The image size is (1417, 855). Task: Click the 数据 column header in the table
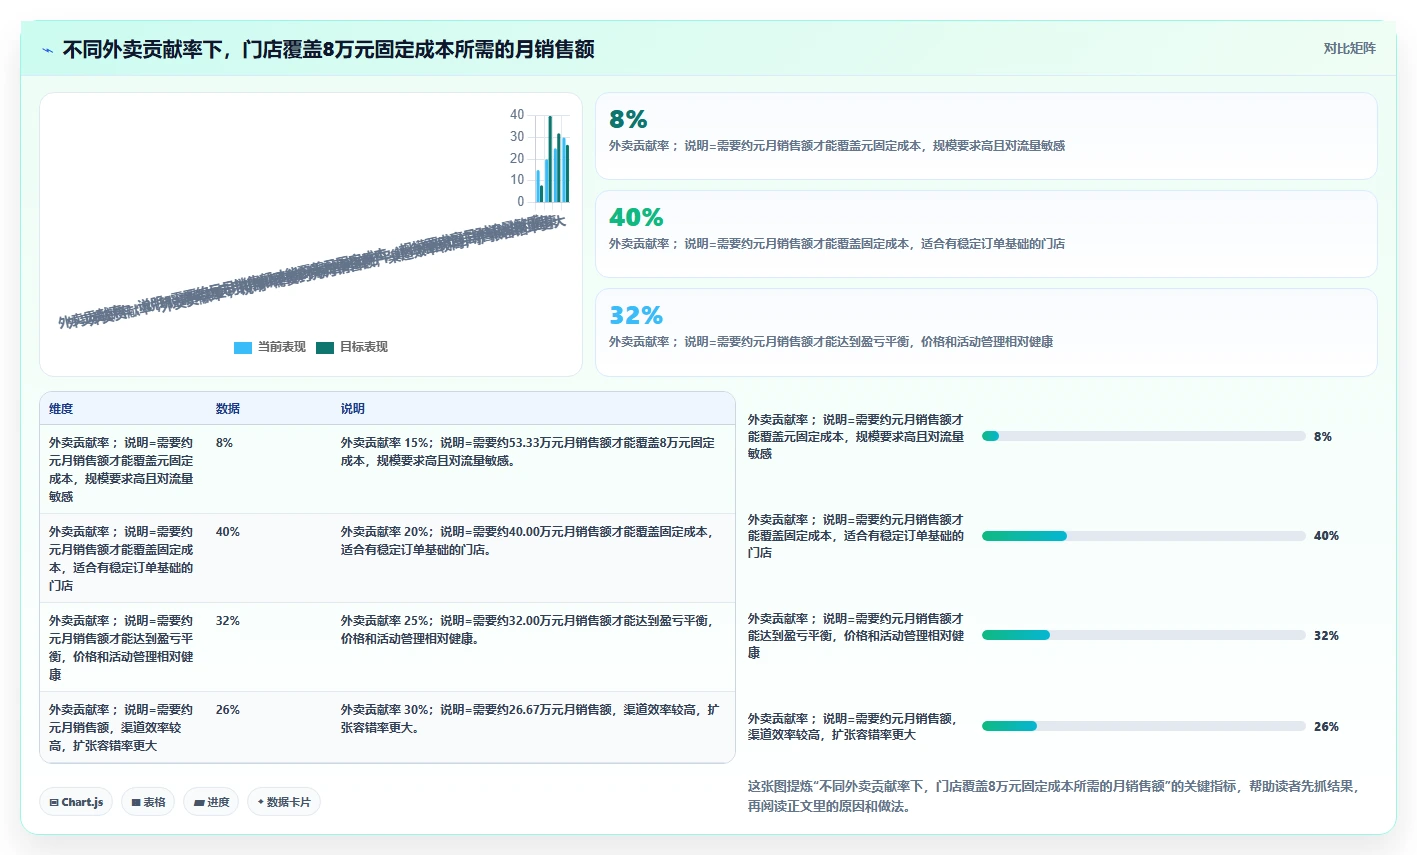228,409
